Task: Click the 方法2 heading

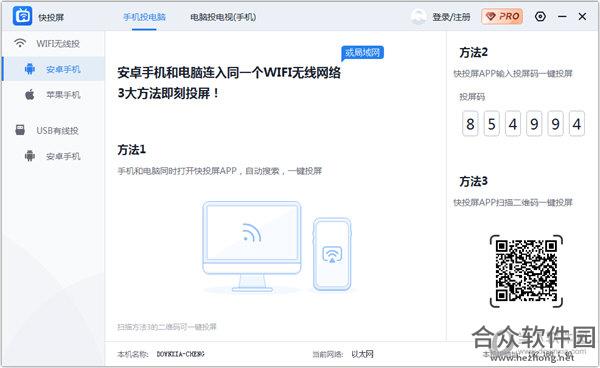Action: pos(474,52)
